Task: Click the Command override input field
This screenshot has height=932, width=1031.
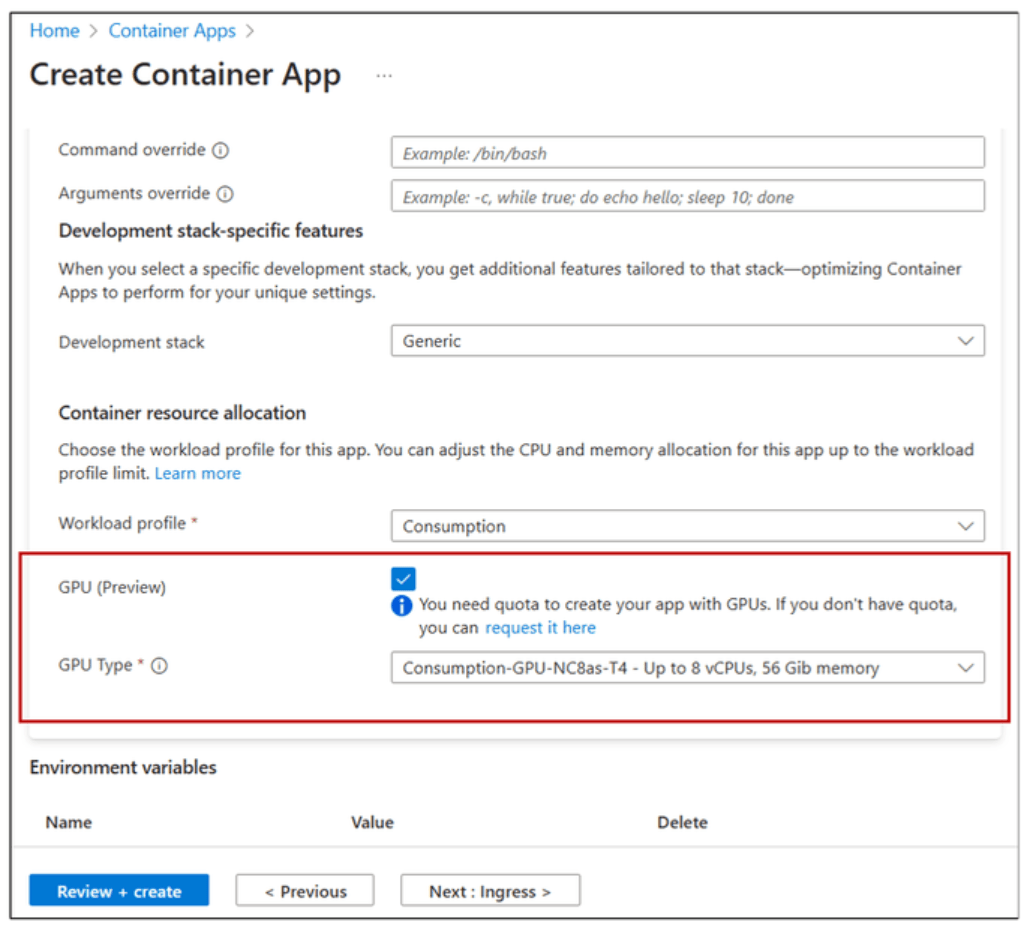Action: coord(687,152)
